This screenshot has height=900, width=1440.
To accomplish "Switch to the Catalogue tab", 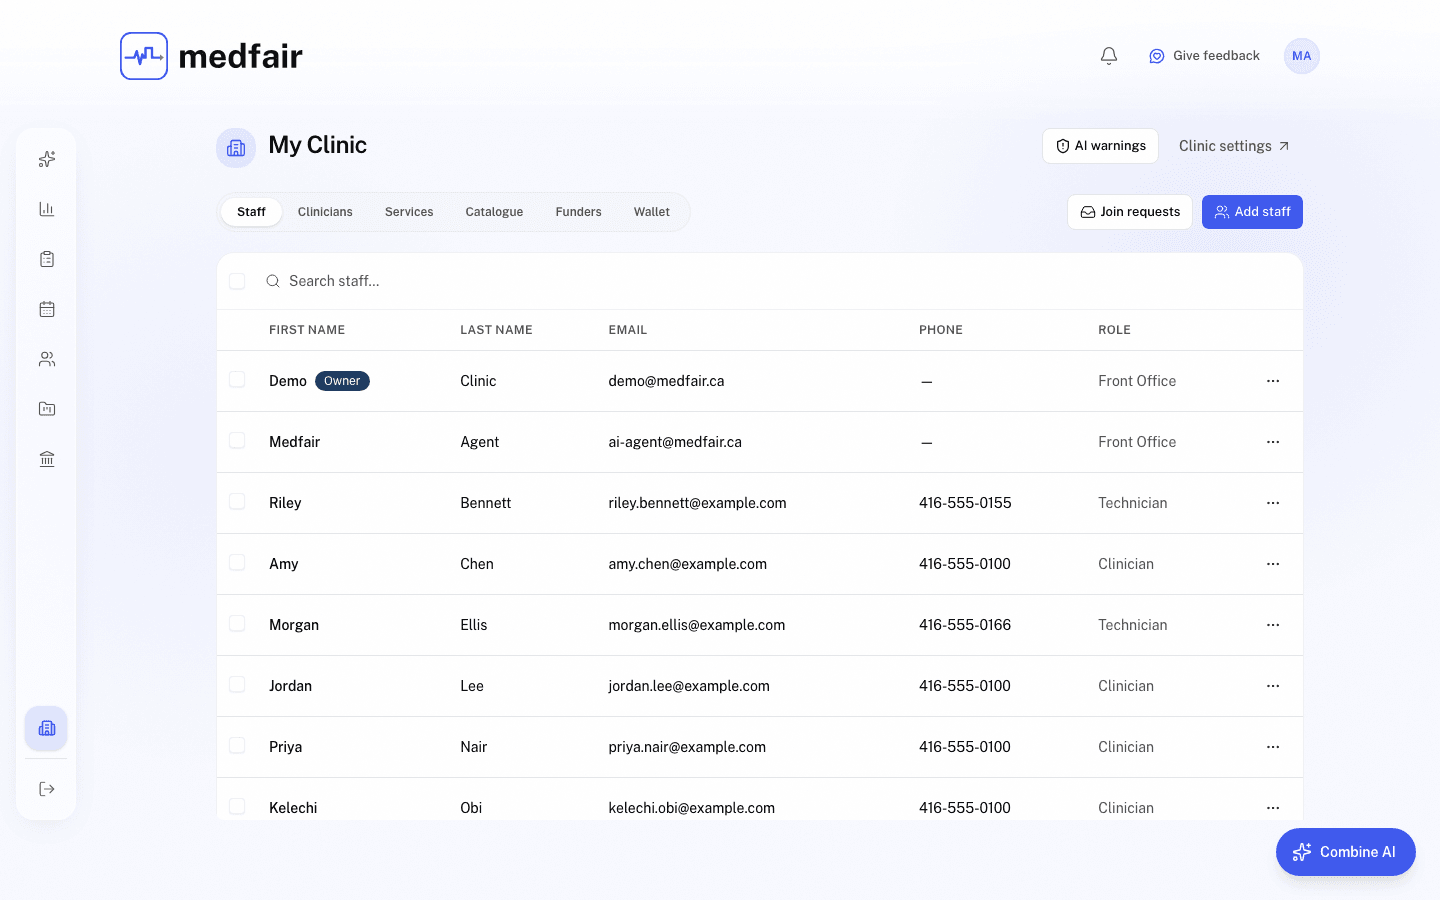I will [494, 212].
